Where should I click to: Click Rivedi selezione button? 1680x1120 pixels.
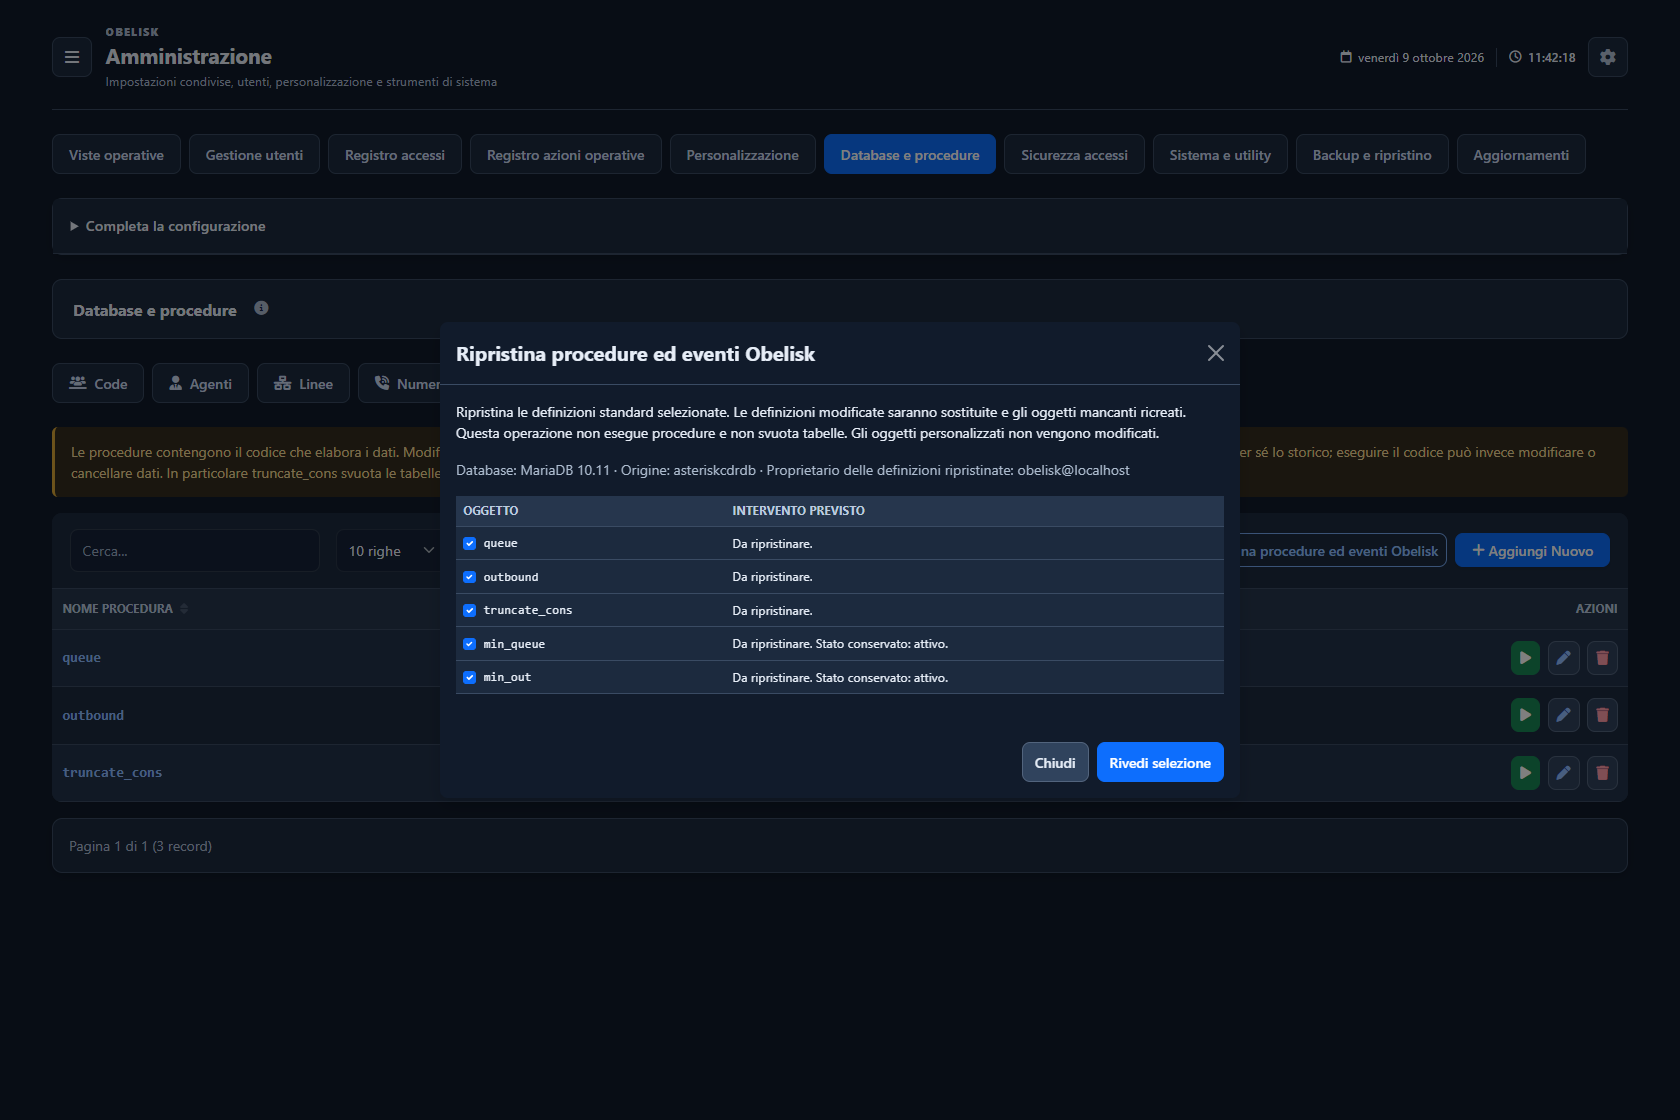1160,762
